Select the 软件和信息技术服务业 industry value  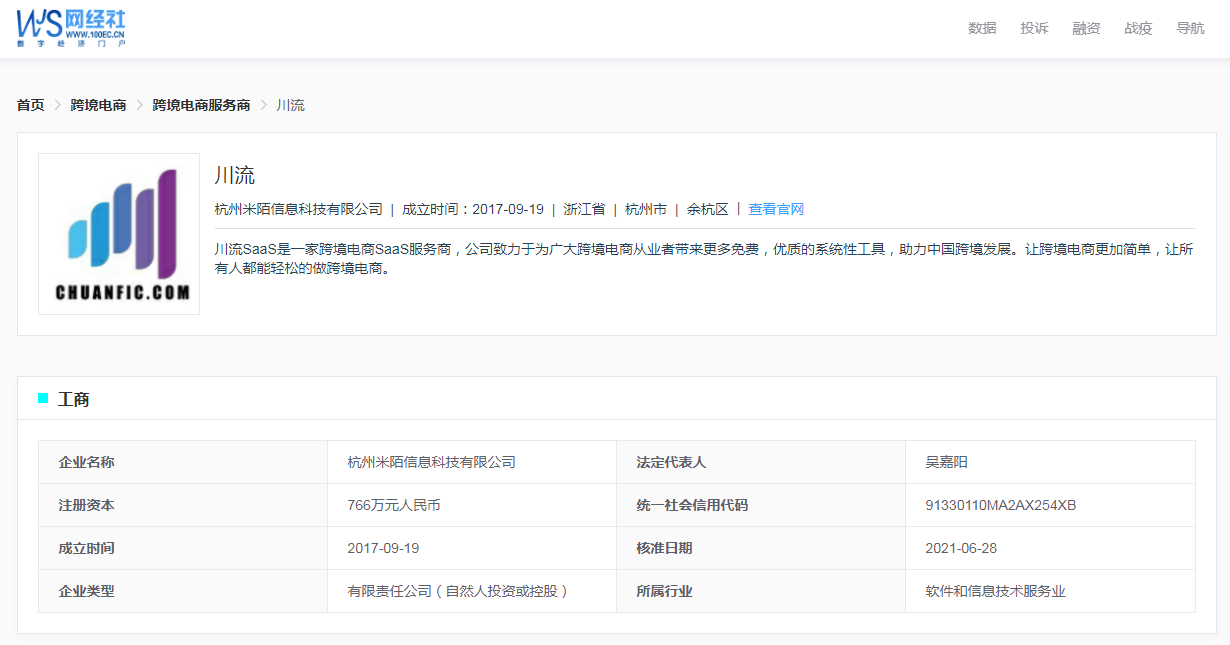click(x=996, y=591)
